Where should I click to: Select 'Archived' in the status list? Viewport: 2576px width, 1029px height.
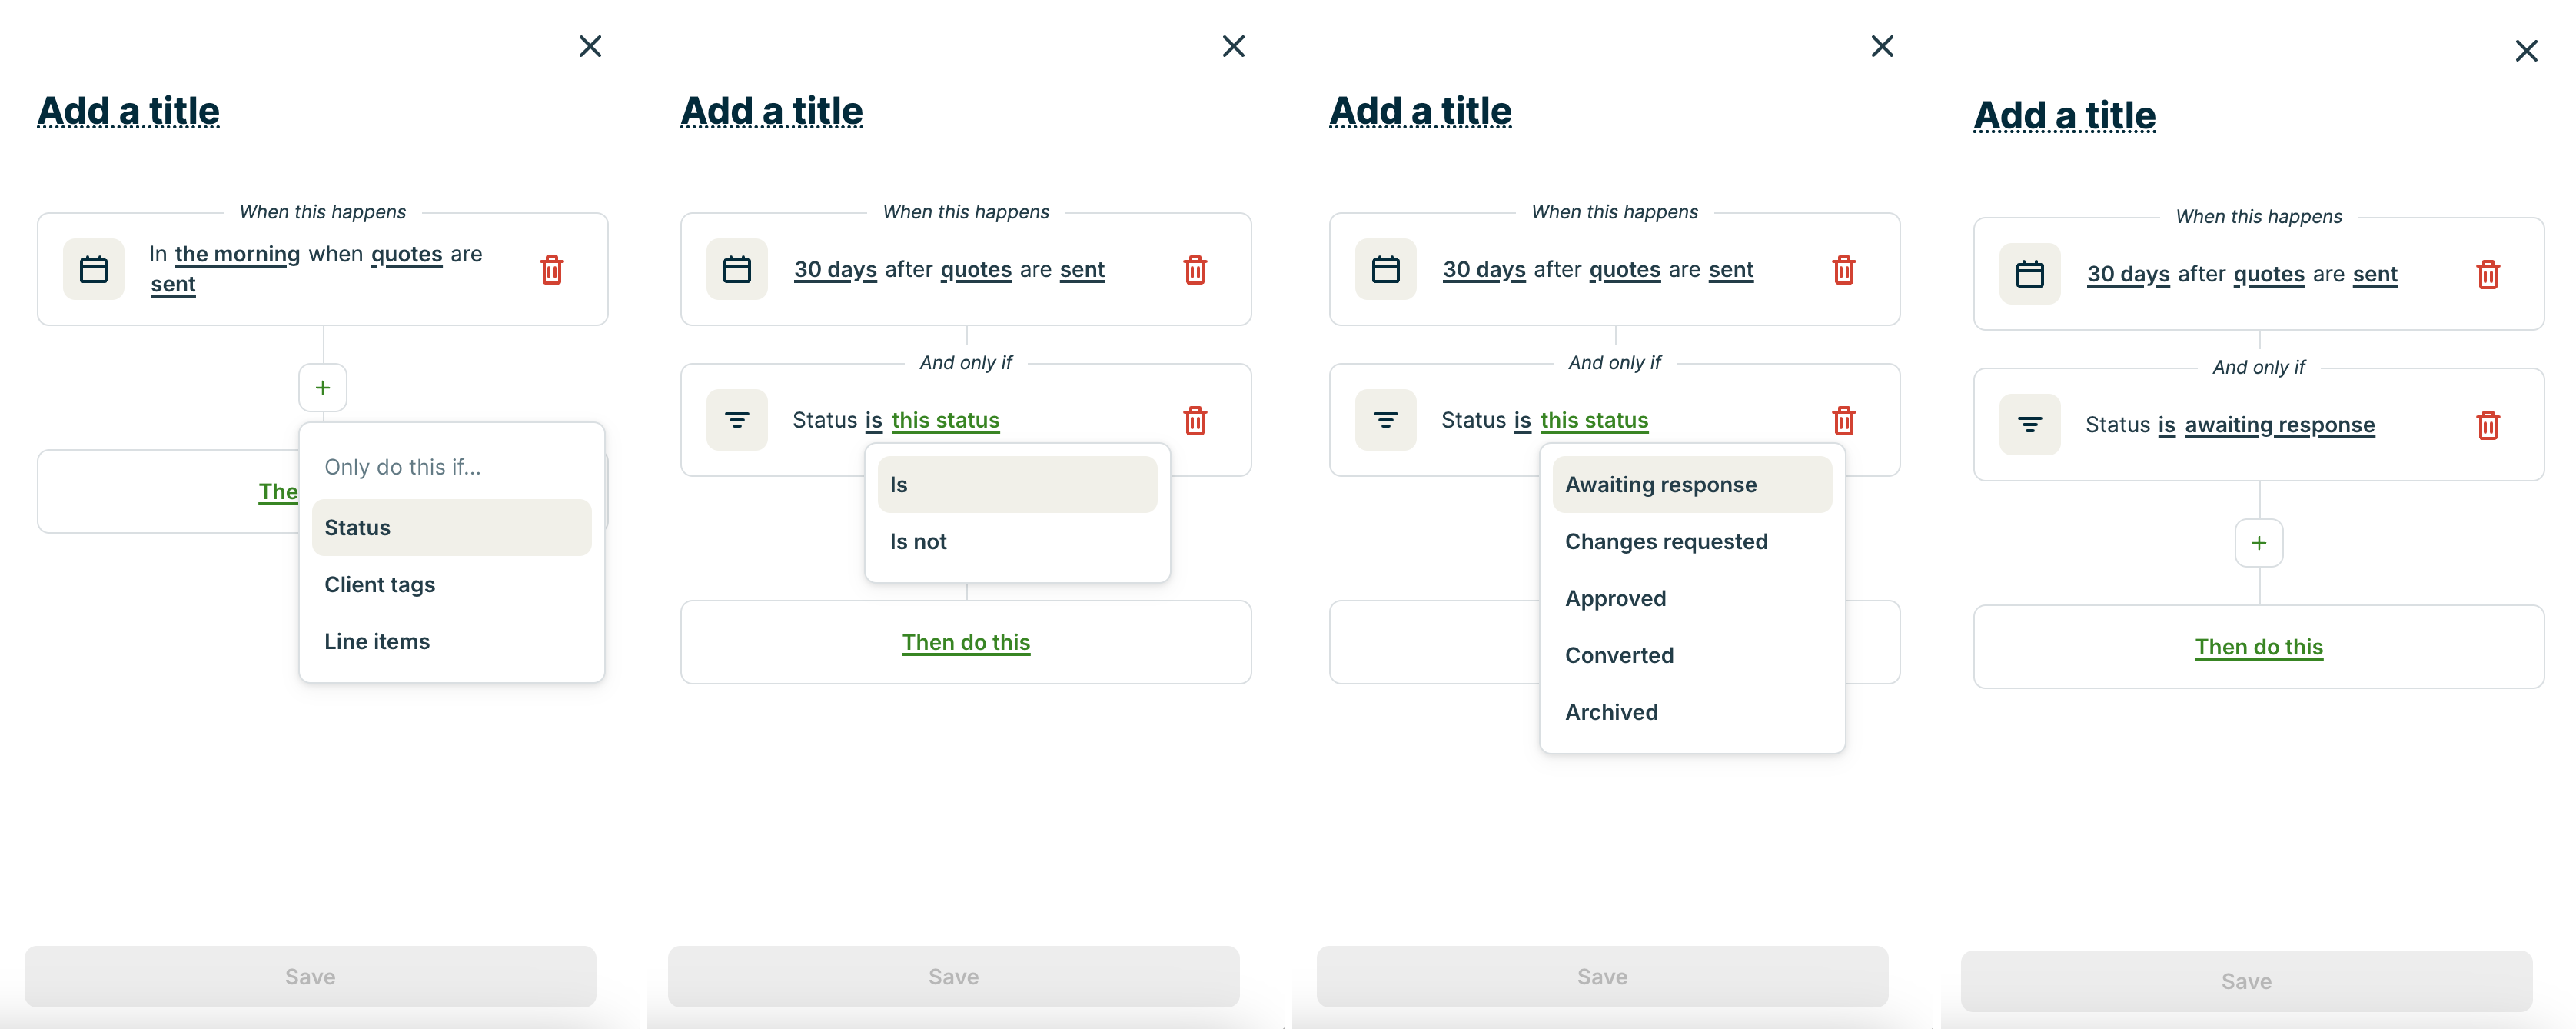coord(1611,713)
